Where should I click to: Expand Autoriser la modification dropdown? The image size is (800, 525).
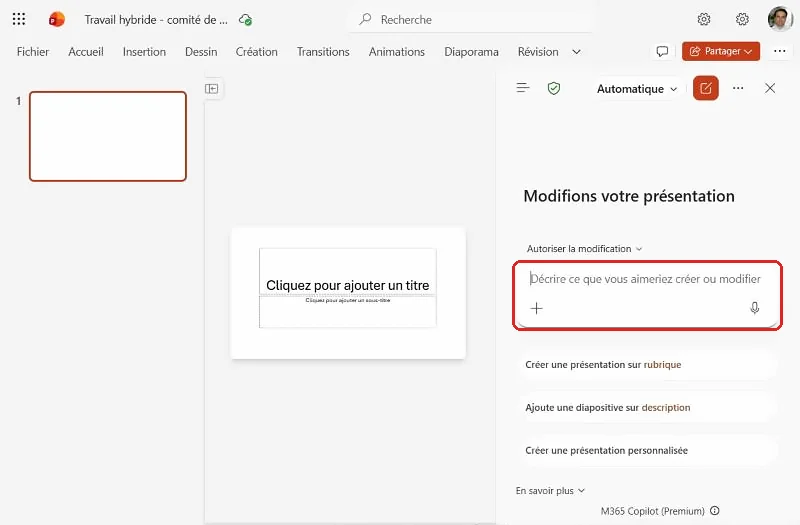click(x=584, y=249)
